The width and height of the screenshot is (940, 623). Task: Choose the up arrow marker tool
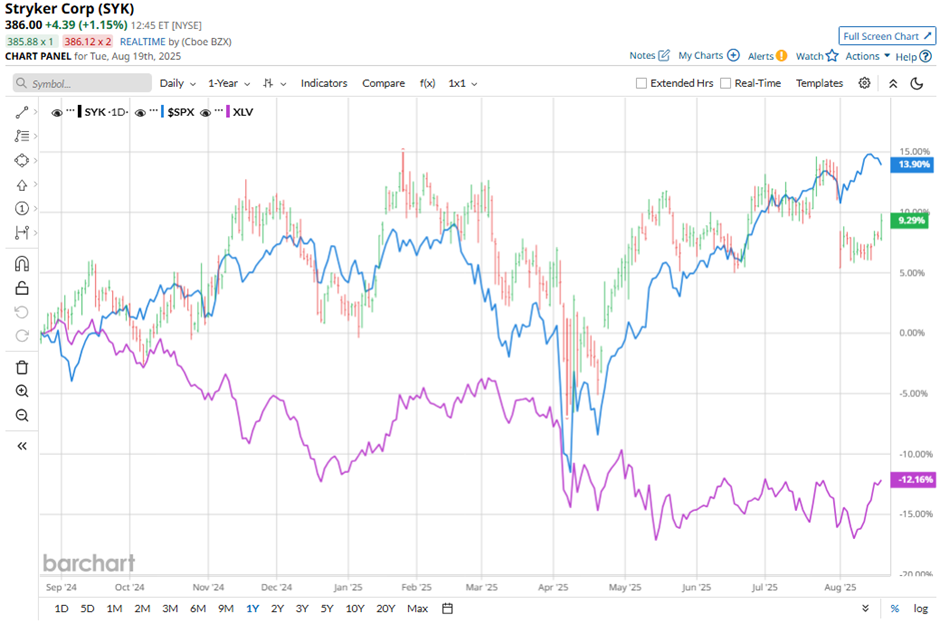point(22,185)
